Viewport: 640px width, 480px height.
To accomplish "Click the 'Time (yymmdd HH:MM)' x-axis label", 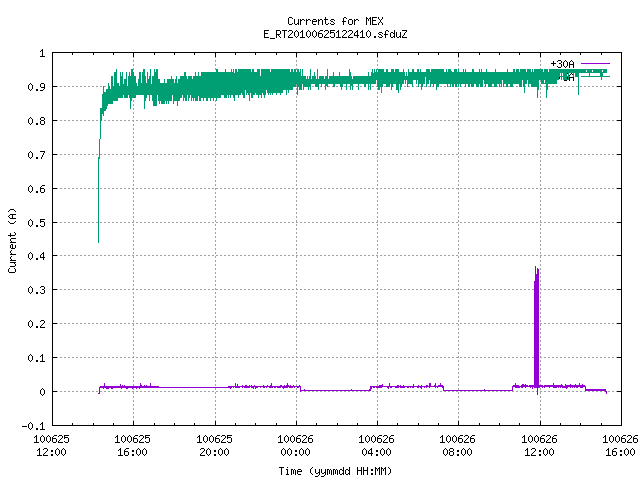I will click(x=335, y=471).
